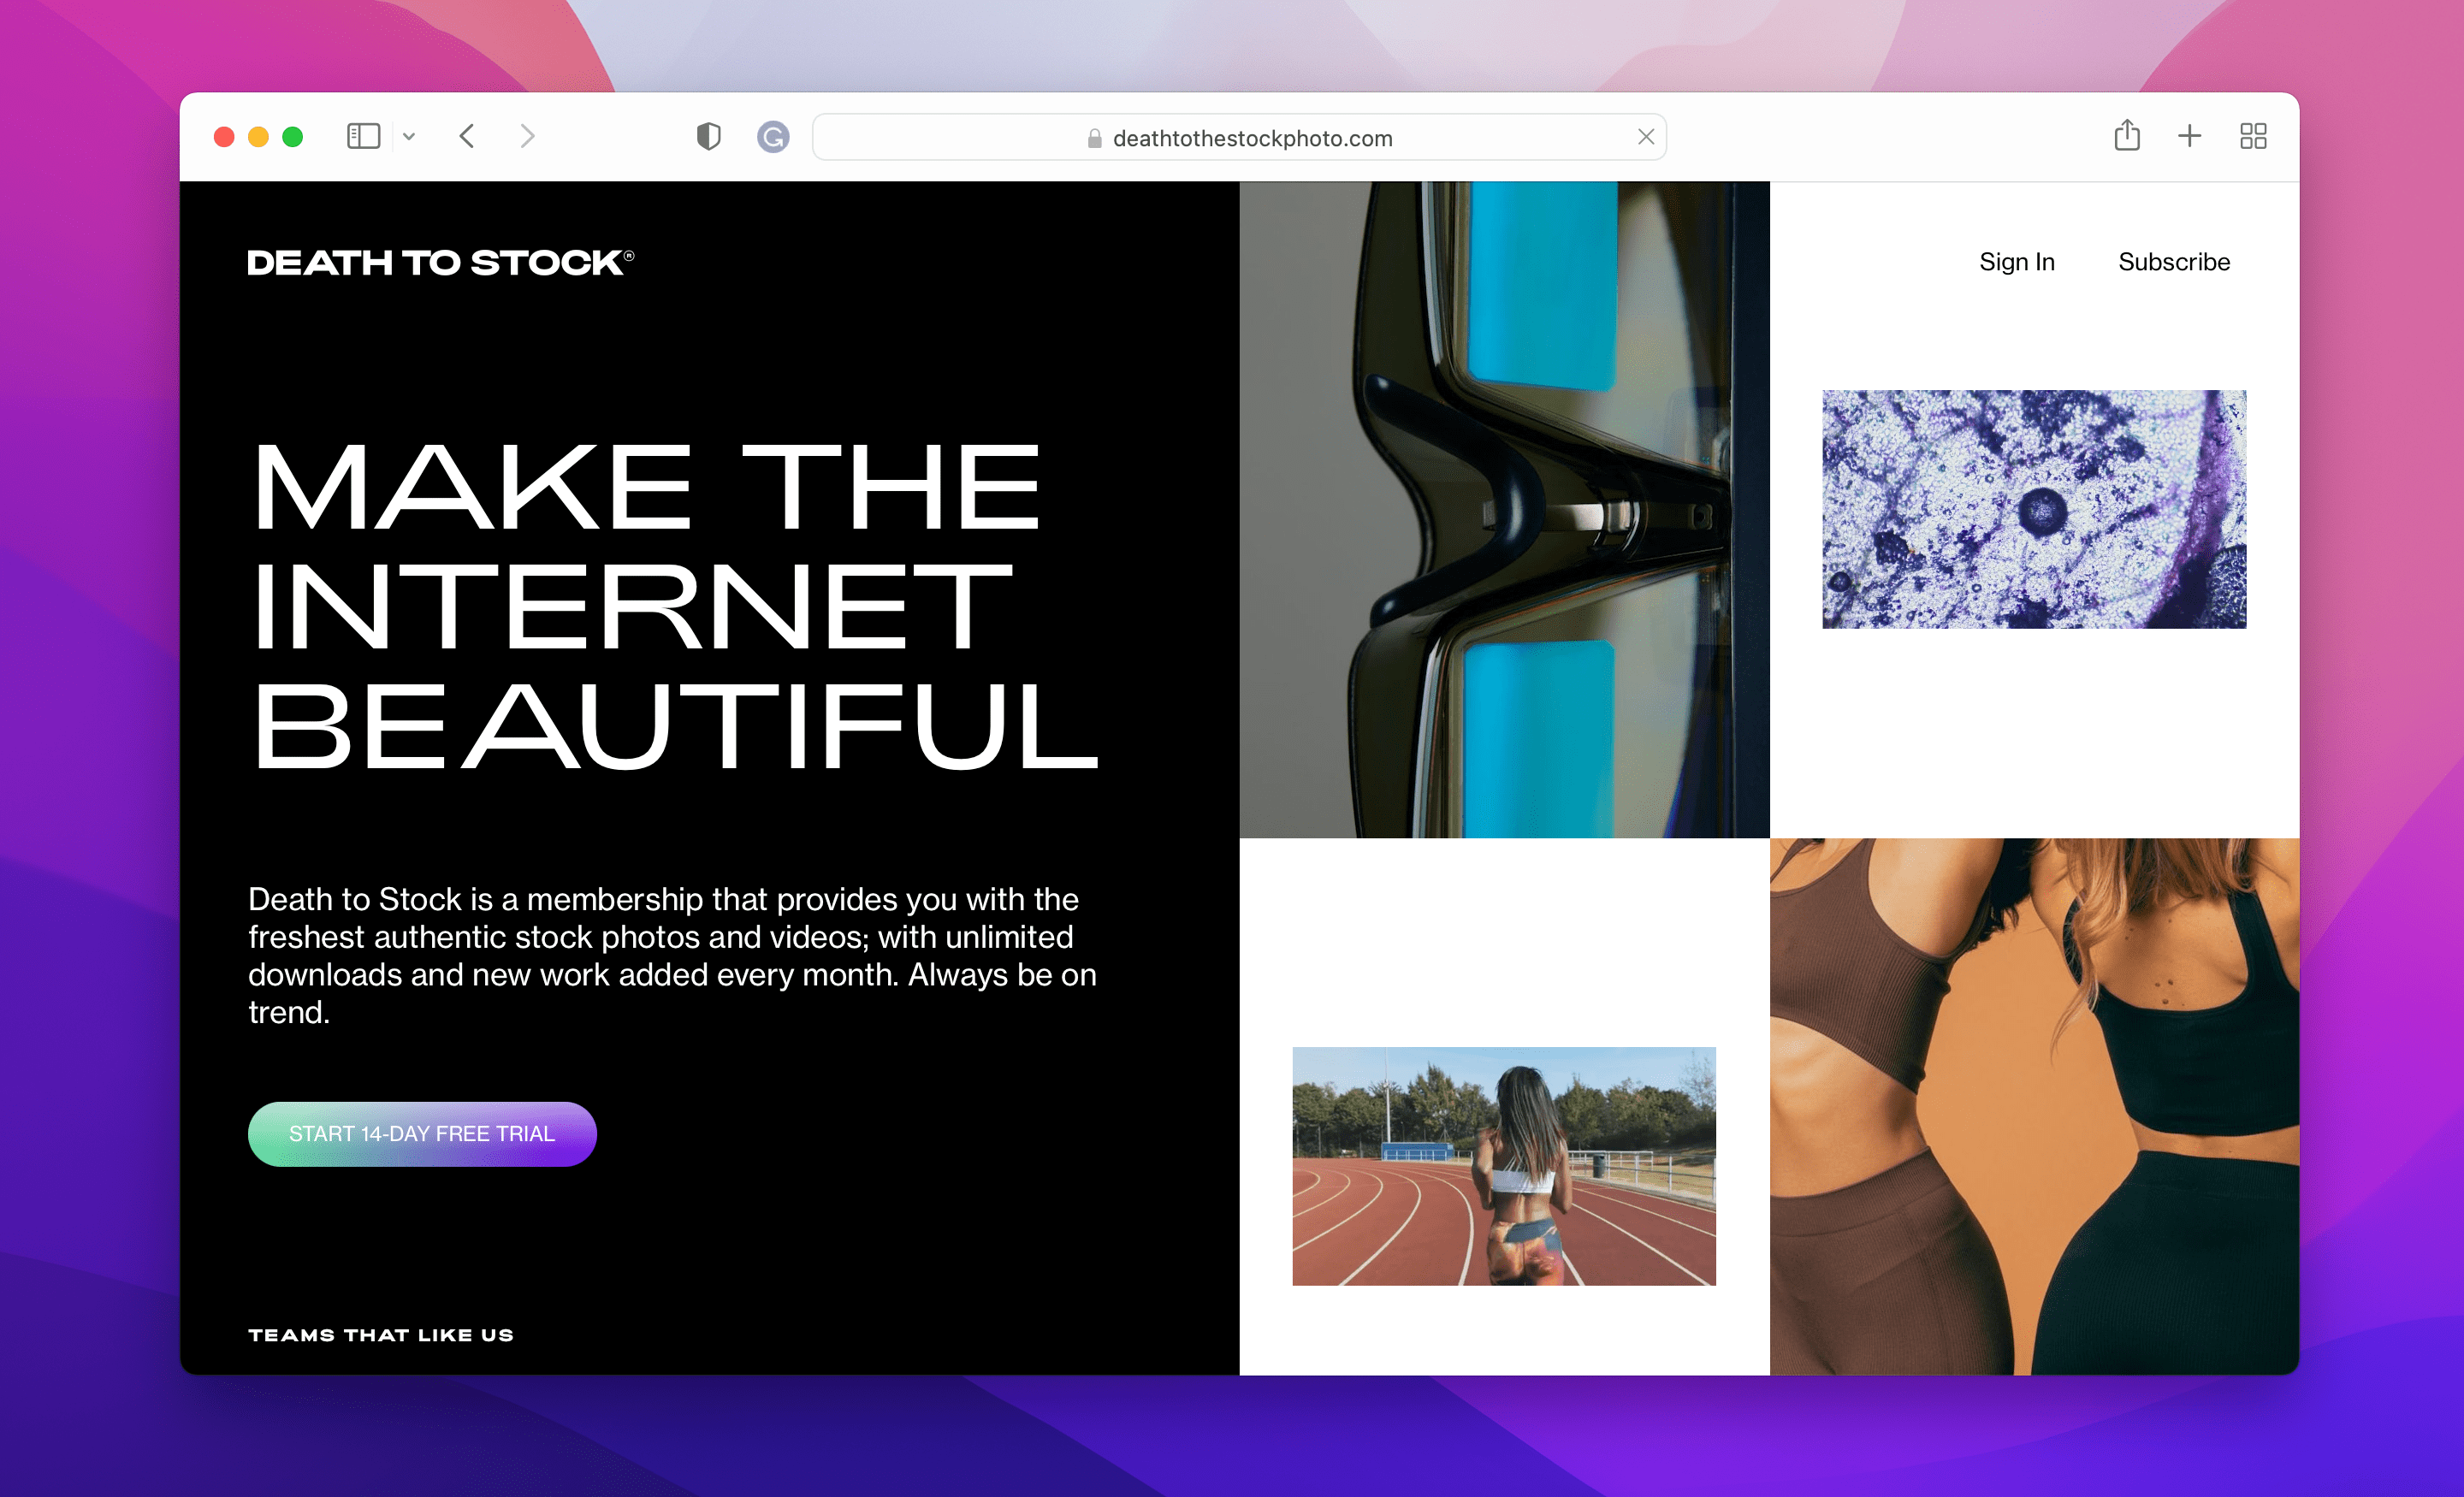Select the running track photo thumbnail
2464x1497 pixels.
coord(1503,1165)
